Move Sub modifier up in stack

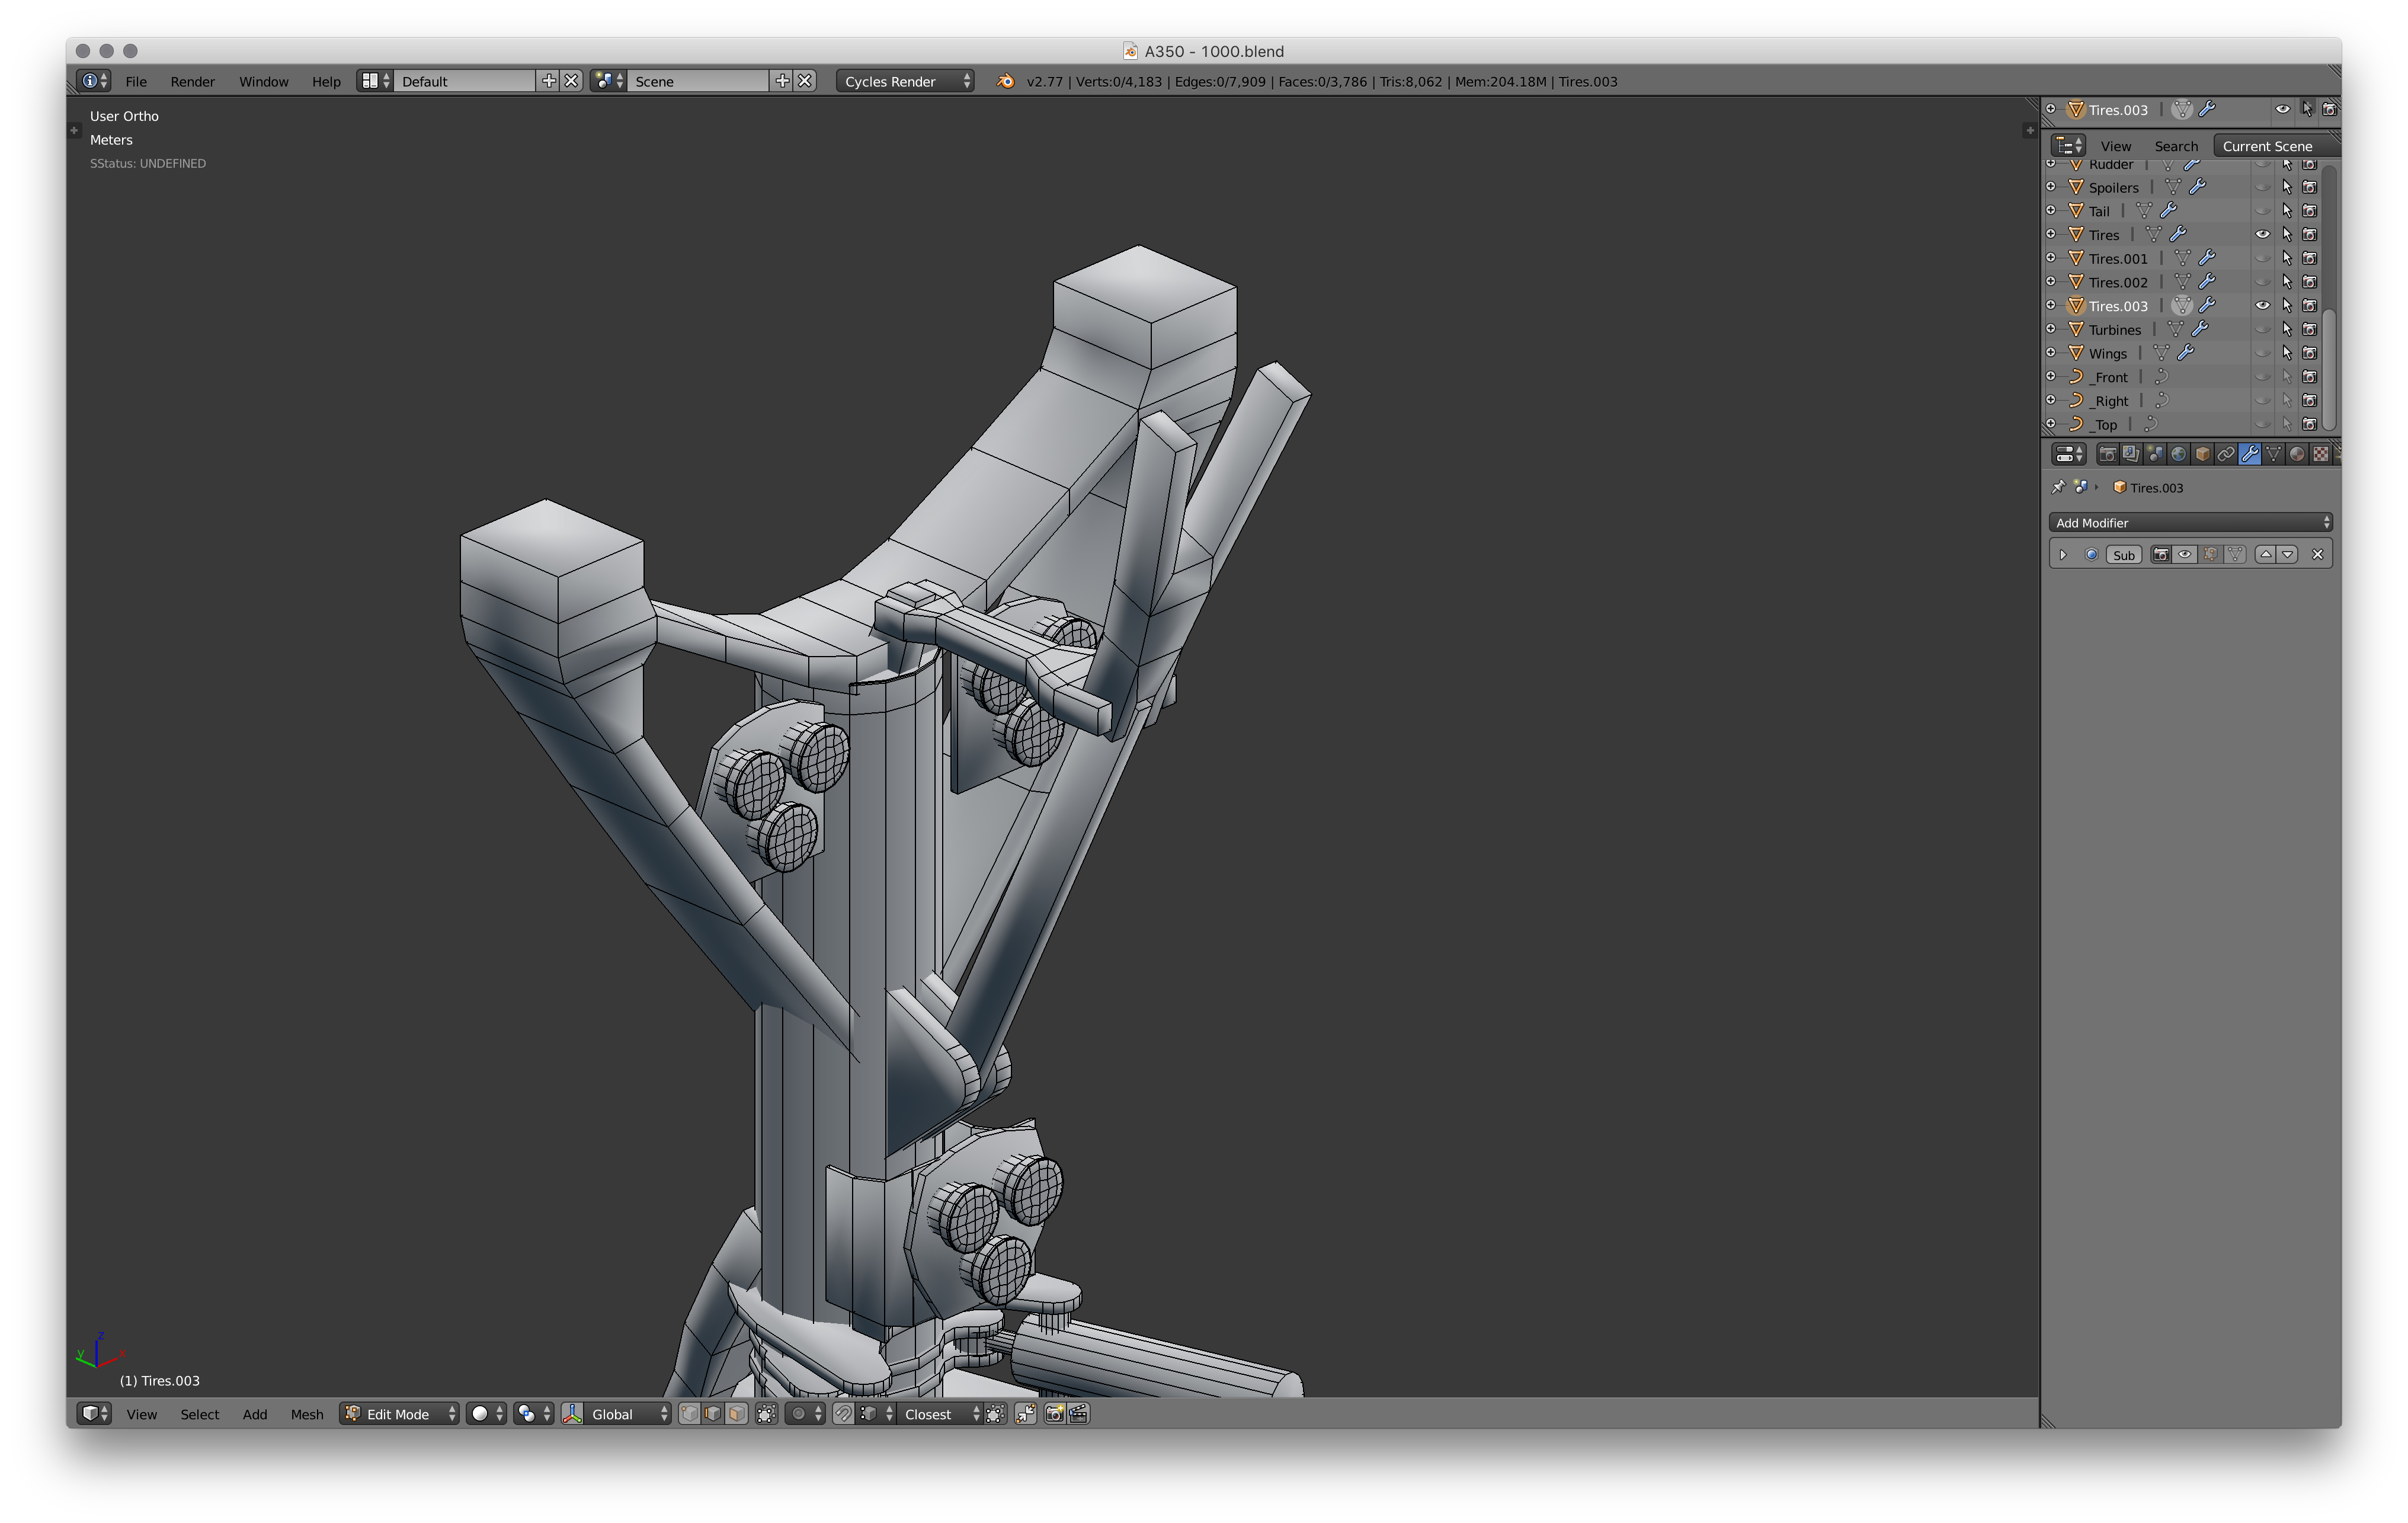pos(2266,554)
